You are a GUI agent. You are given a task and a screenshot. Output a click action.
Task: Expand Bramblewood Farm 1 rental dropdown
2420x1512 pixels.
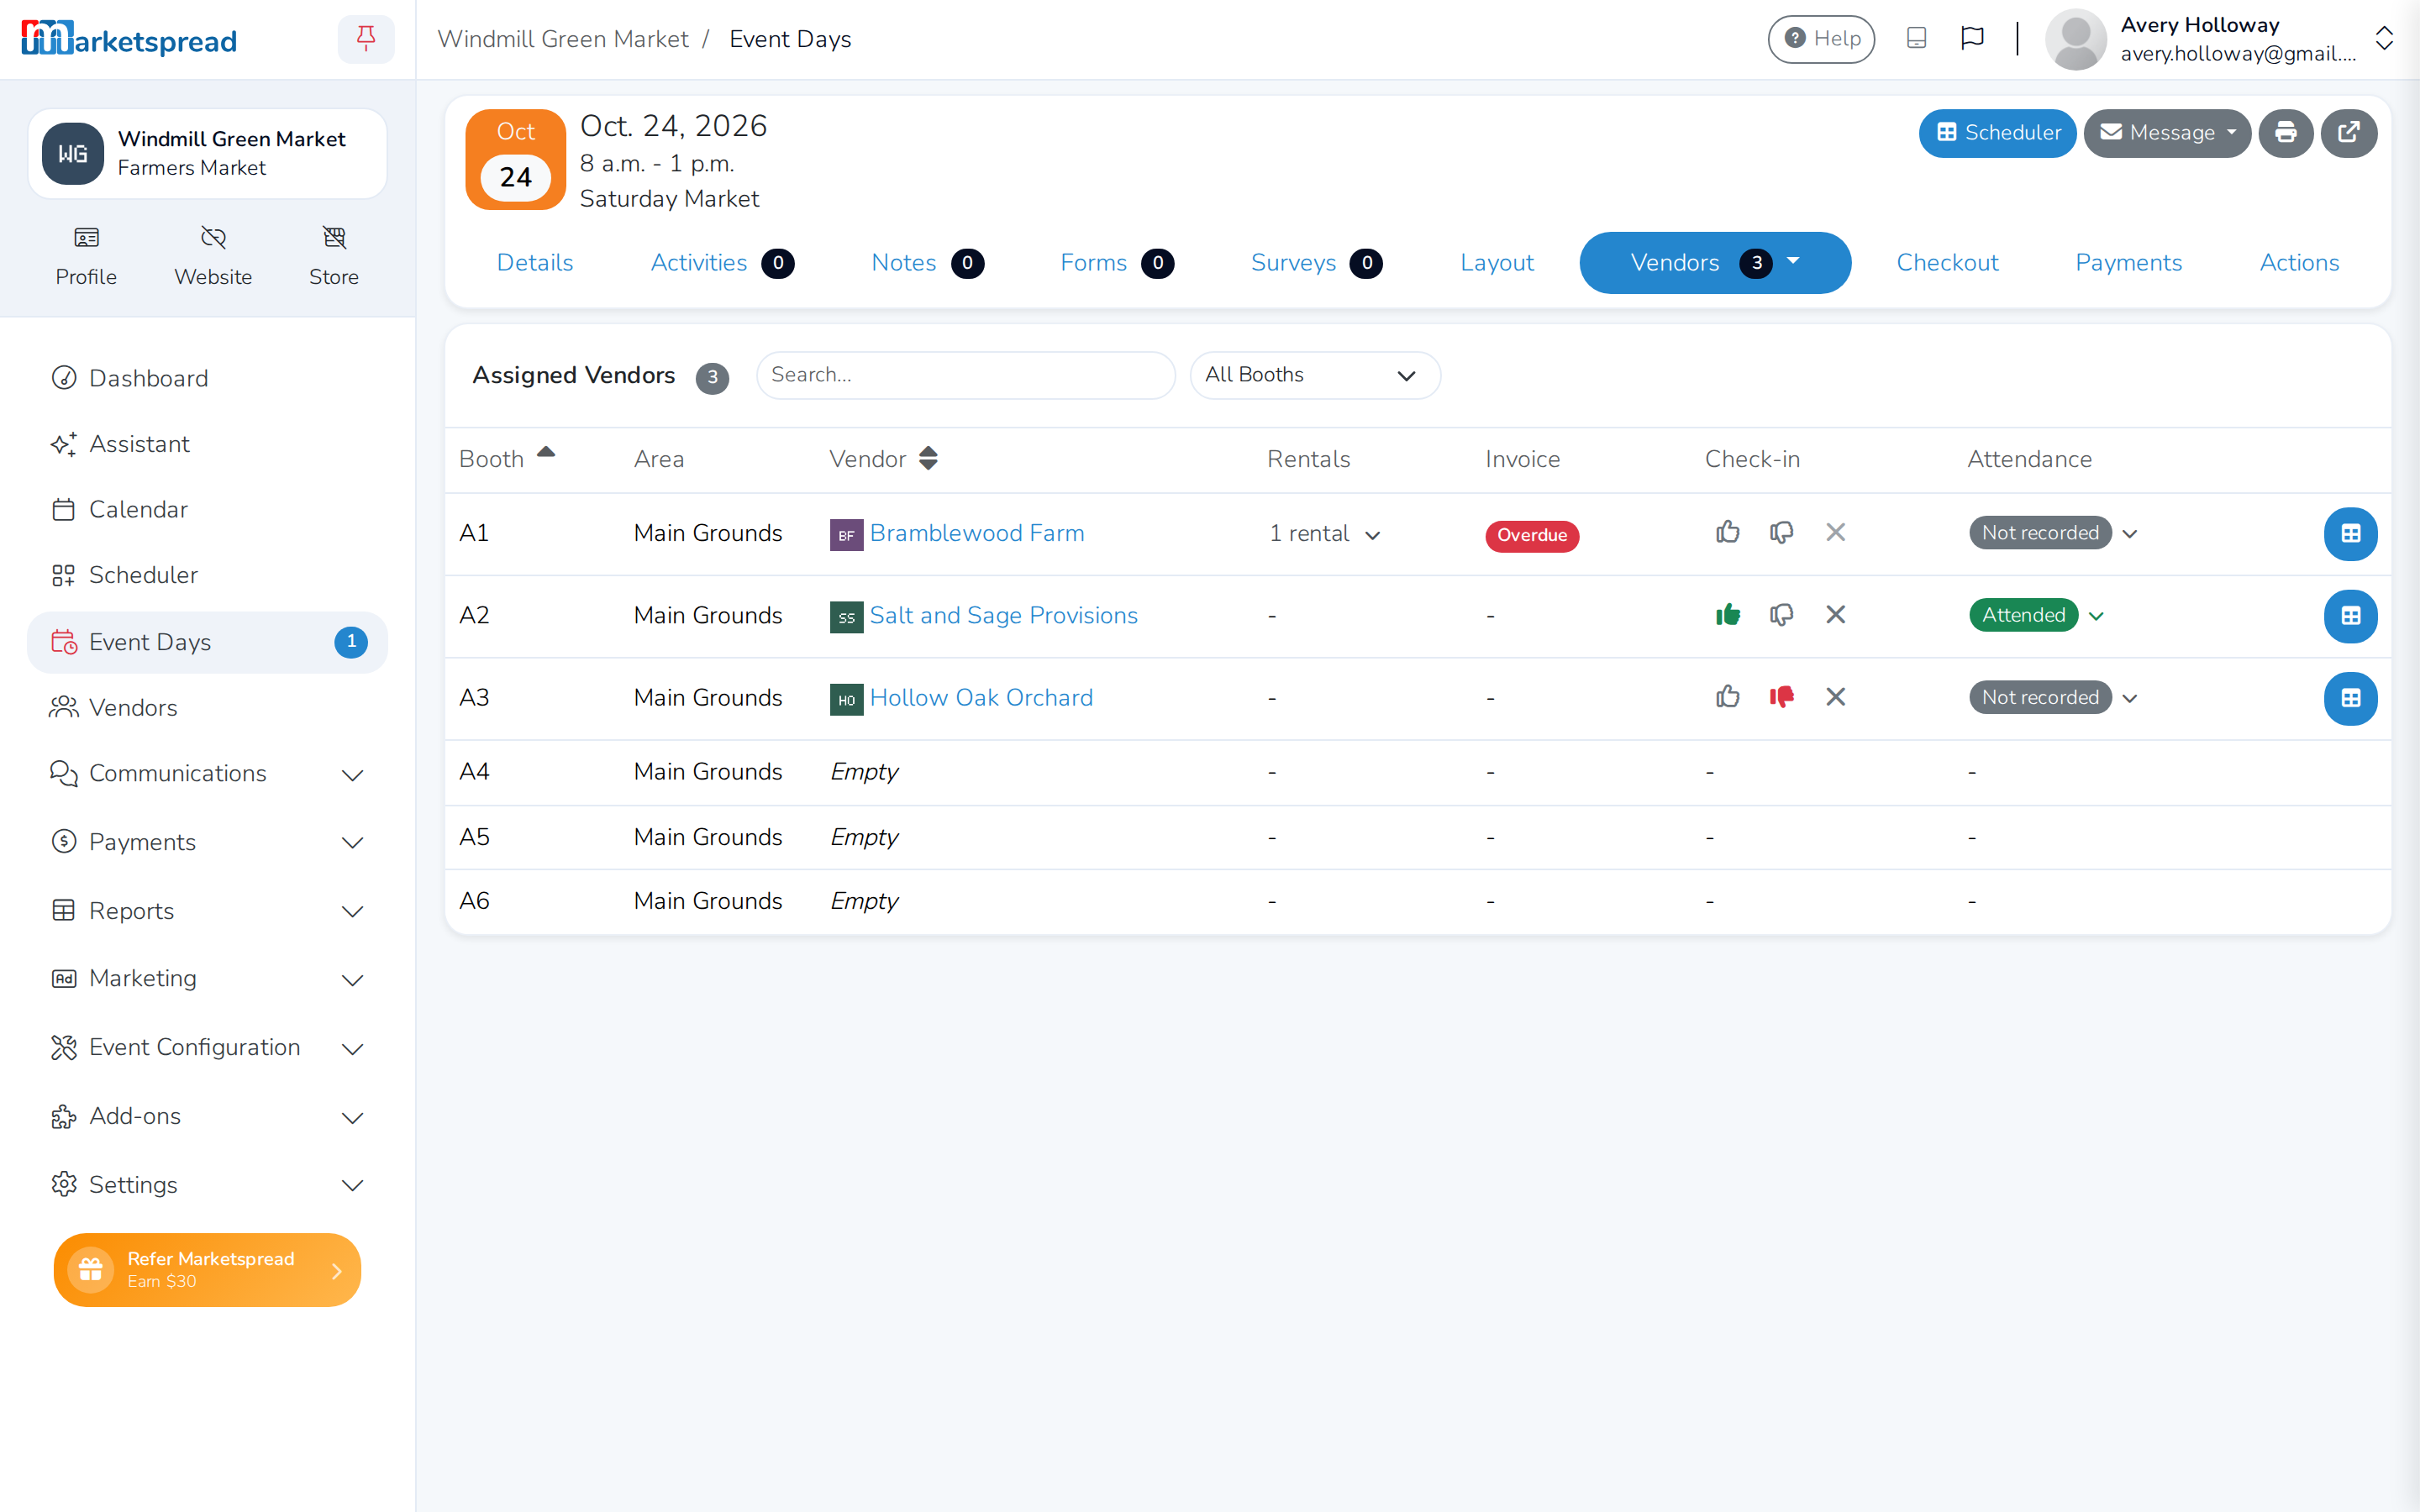pos(1325,534)
